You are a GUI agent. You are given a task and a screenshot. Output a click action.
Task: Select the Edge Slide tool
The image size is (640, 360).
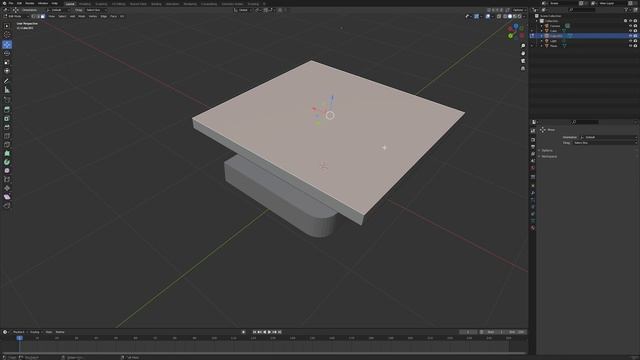coord(7,180)
